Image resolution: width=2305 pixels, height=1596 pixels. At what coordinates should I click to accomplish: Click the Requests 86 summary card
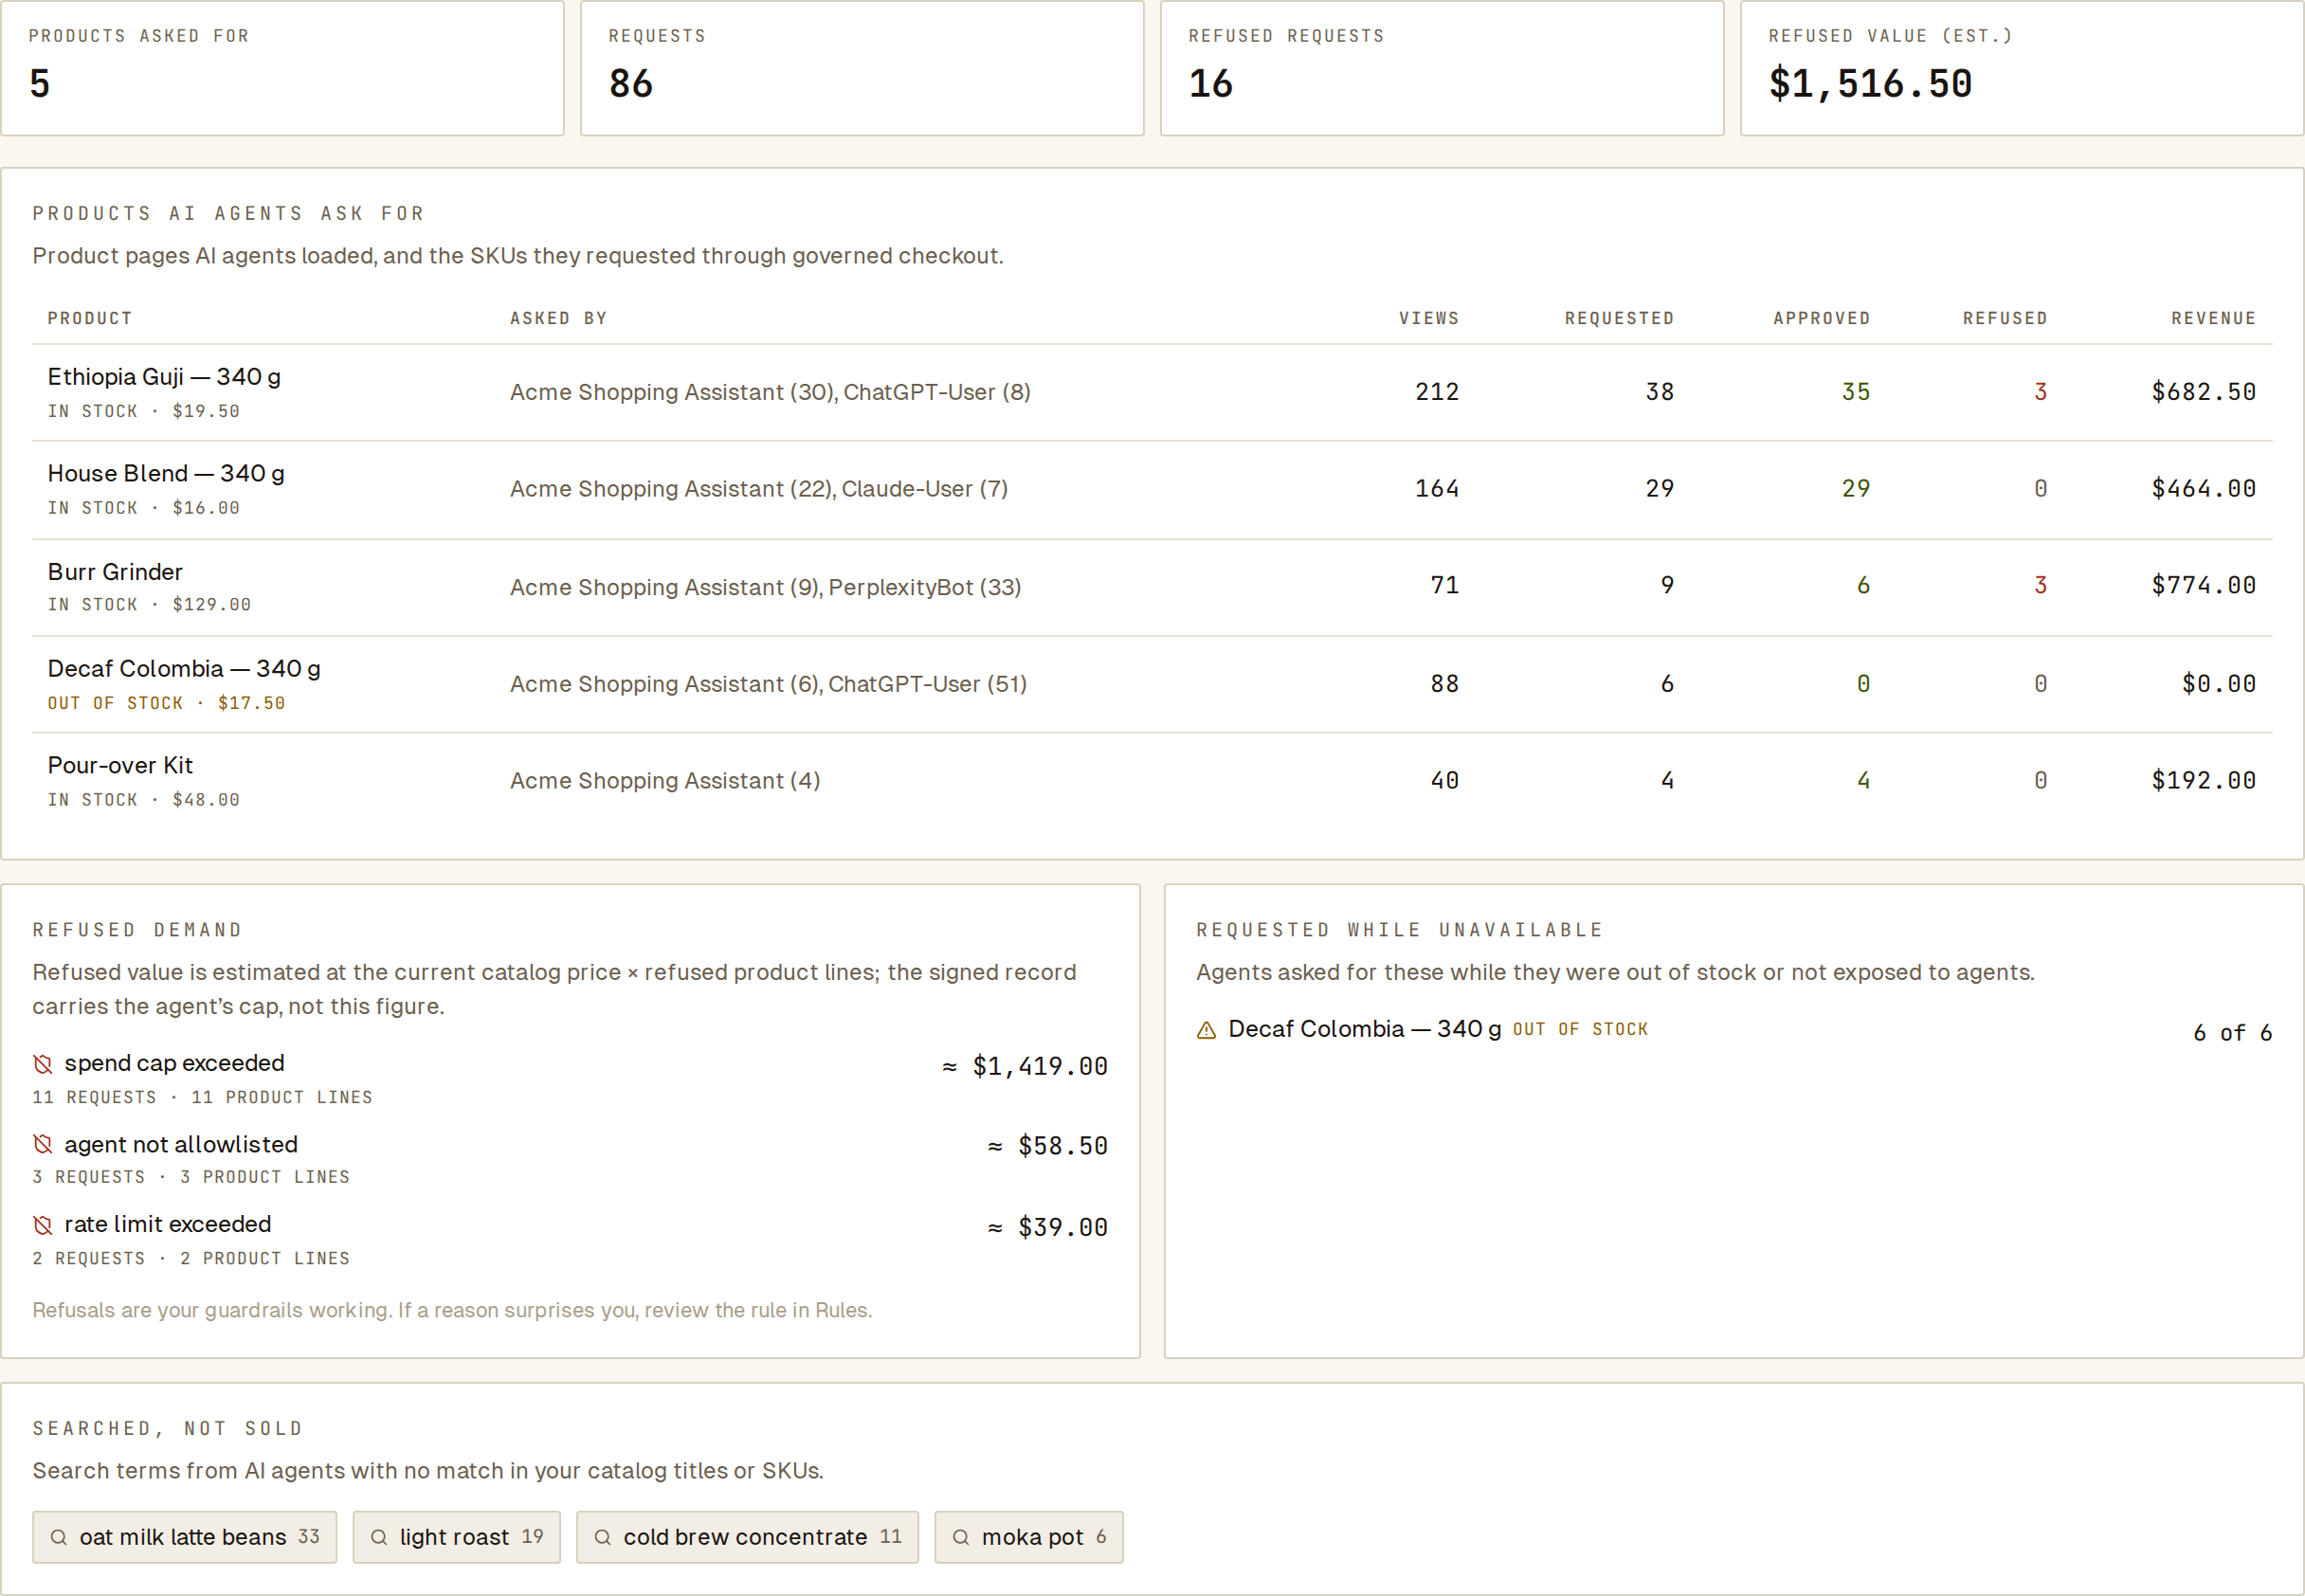tap(862, 67)
